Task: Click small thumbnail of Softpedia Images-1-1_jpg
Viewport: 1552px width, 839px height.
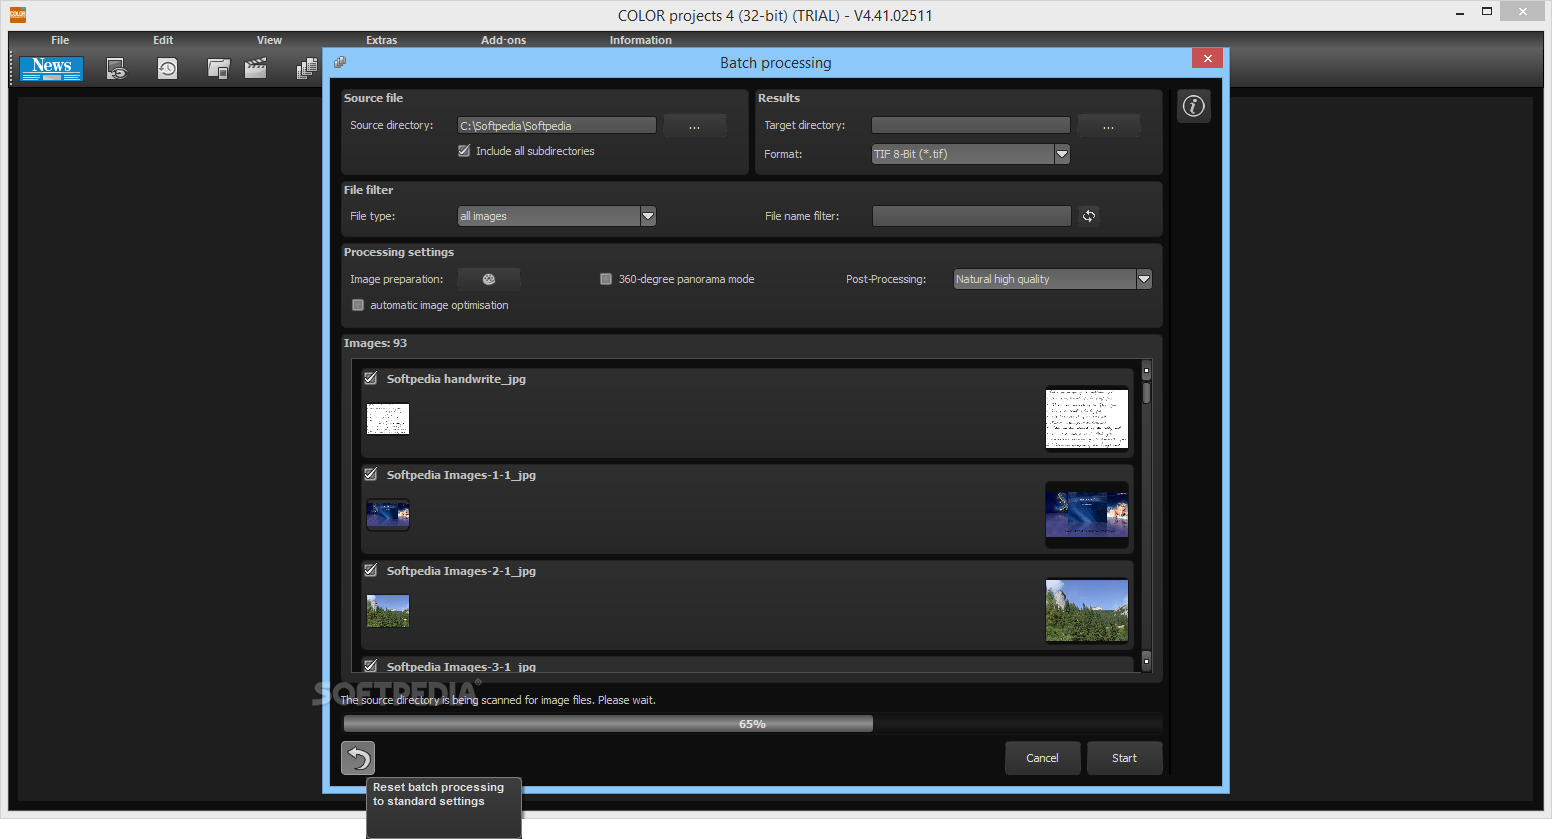Action: tap(388, 515)
